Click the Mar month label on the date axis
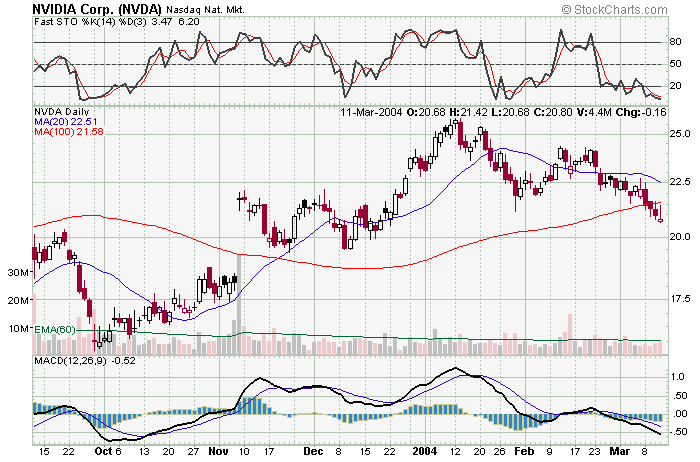Image resolution: width=700 pixels, height=462 pixels. point(620,451)
